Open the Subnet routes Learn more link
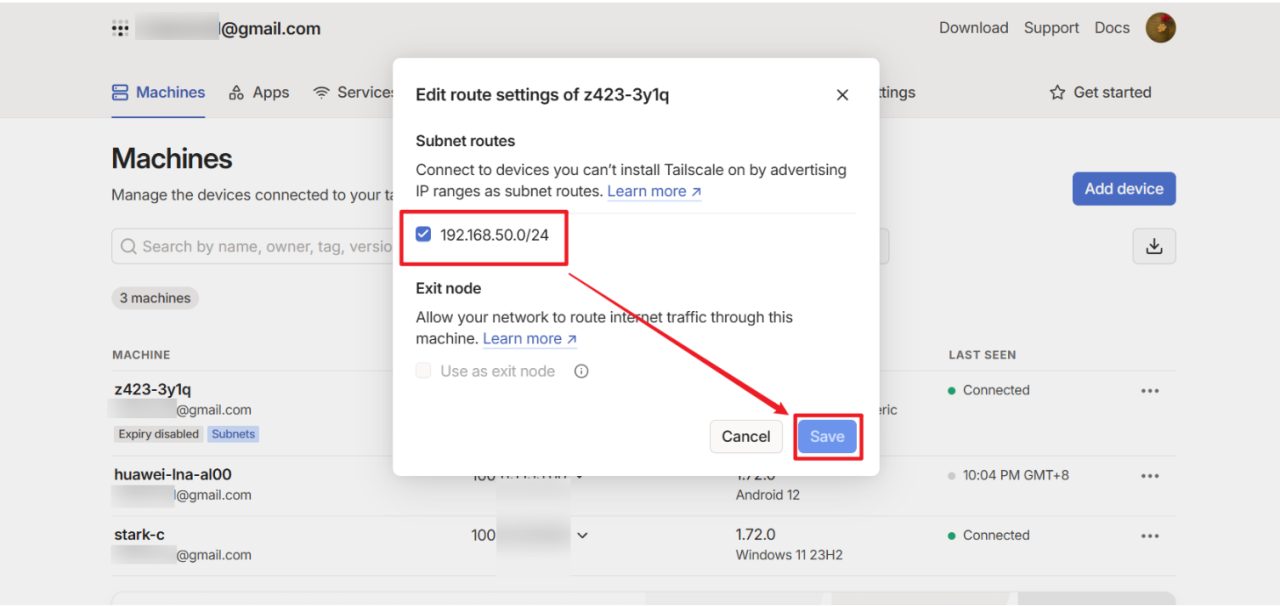The height and width of the screenshot is (606, 1280). click(654, 192)
